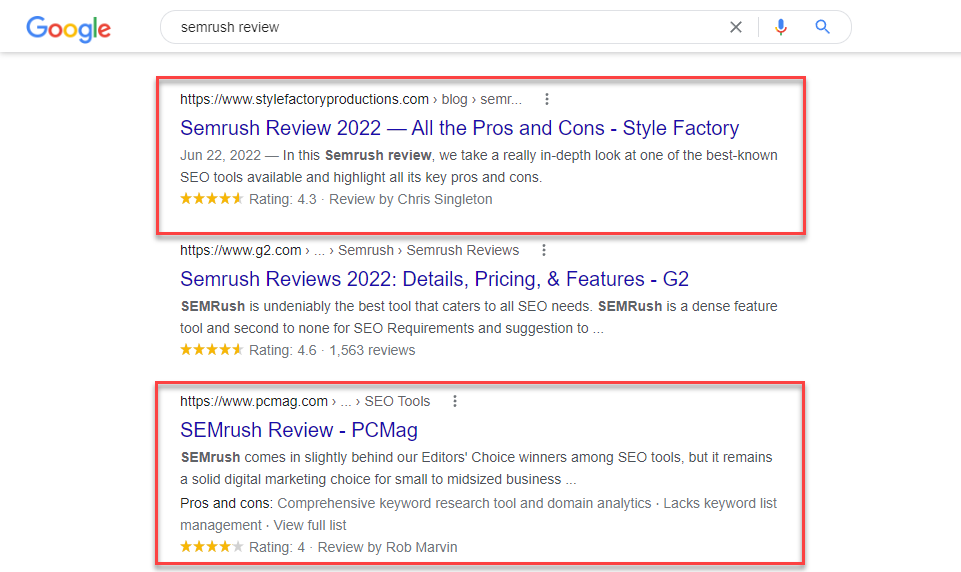Viewport: 961px width, 572px height.
Task: Click the stylefactoryproductions.com URL breadcrumb
Action: click(x=351, y=99)
